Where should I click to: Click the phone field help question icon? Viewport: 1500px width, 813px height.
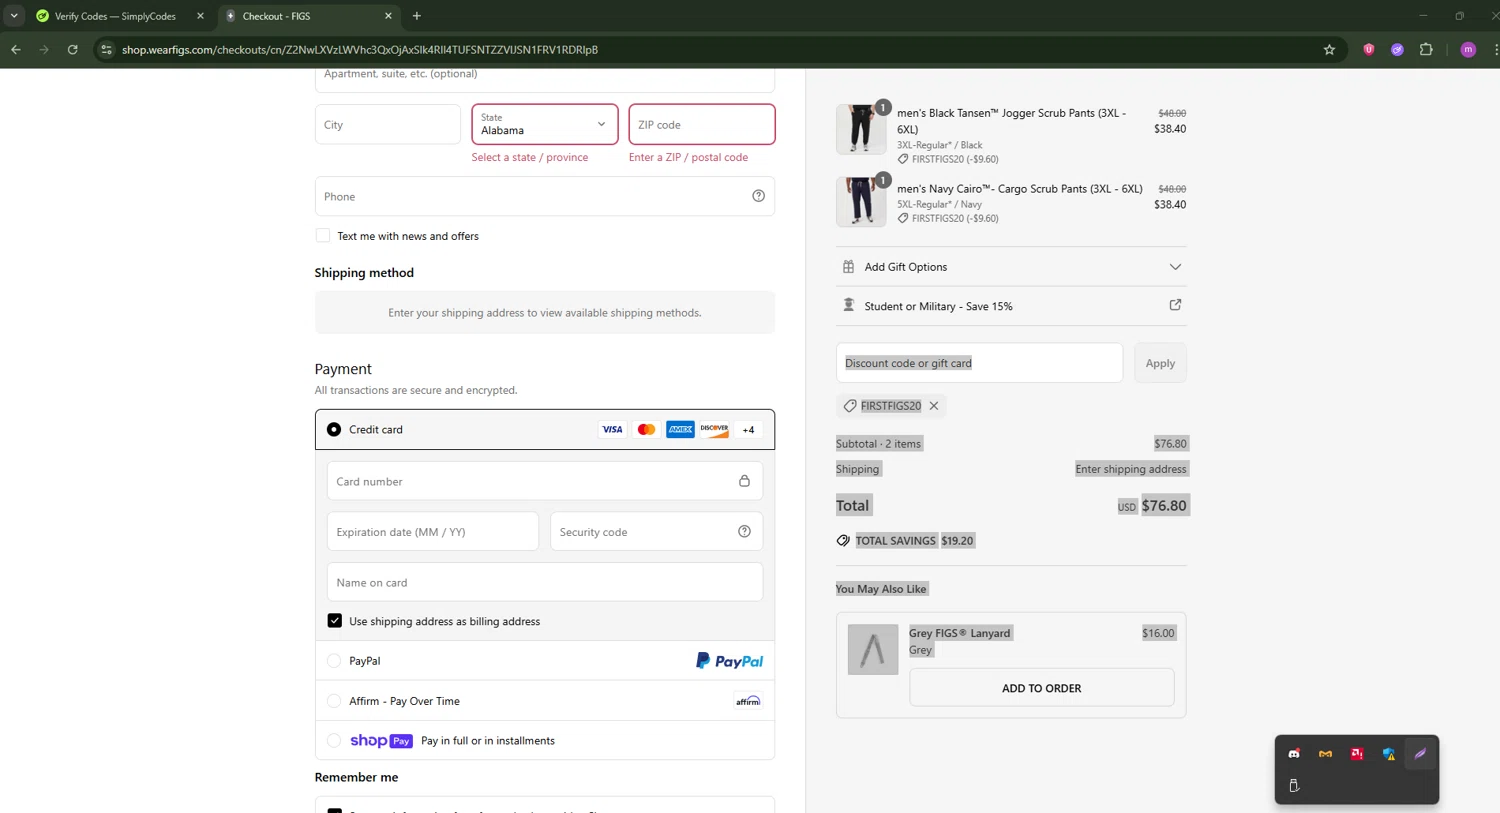[758, 196]
